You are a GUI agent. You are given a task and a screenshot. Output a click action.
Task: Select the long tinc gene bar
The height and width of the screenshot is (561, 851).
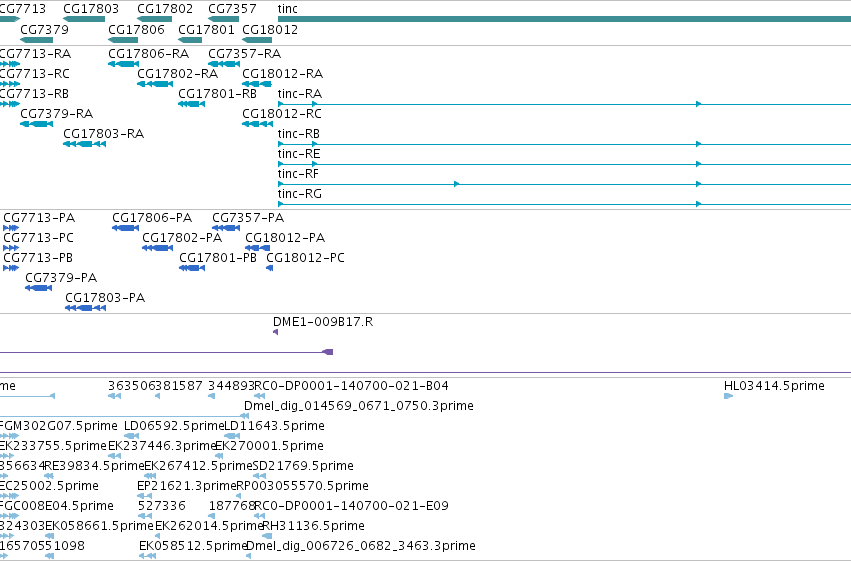[x=564, y=19]
